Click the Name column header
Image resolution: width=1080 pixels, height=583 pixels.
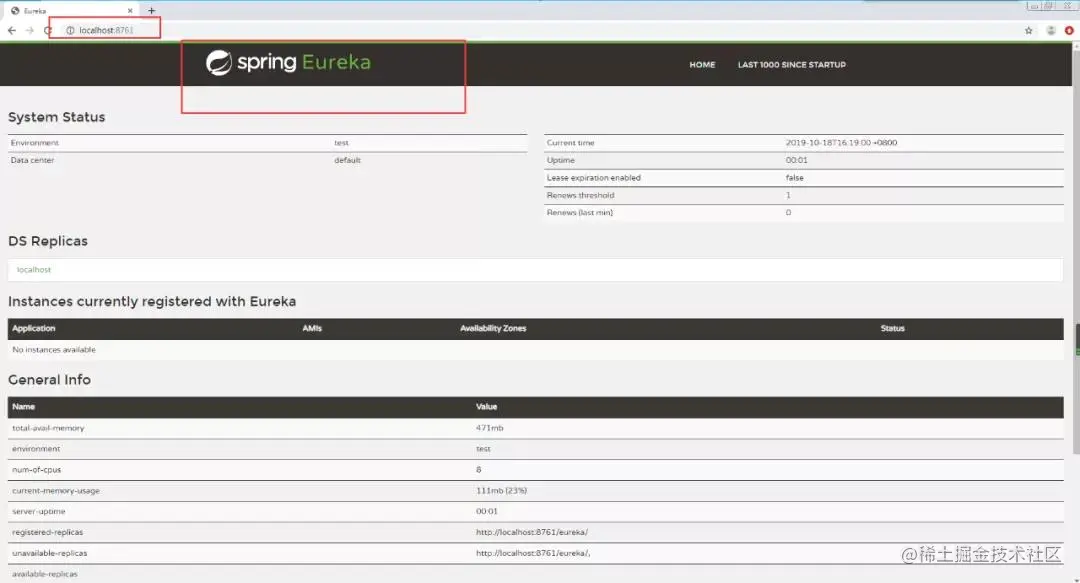tap(23, 407)
